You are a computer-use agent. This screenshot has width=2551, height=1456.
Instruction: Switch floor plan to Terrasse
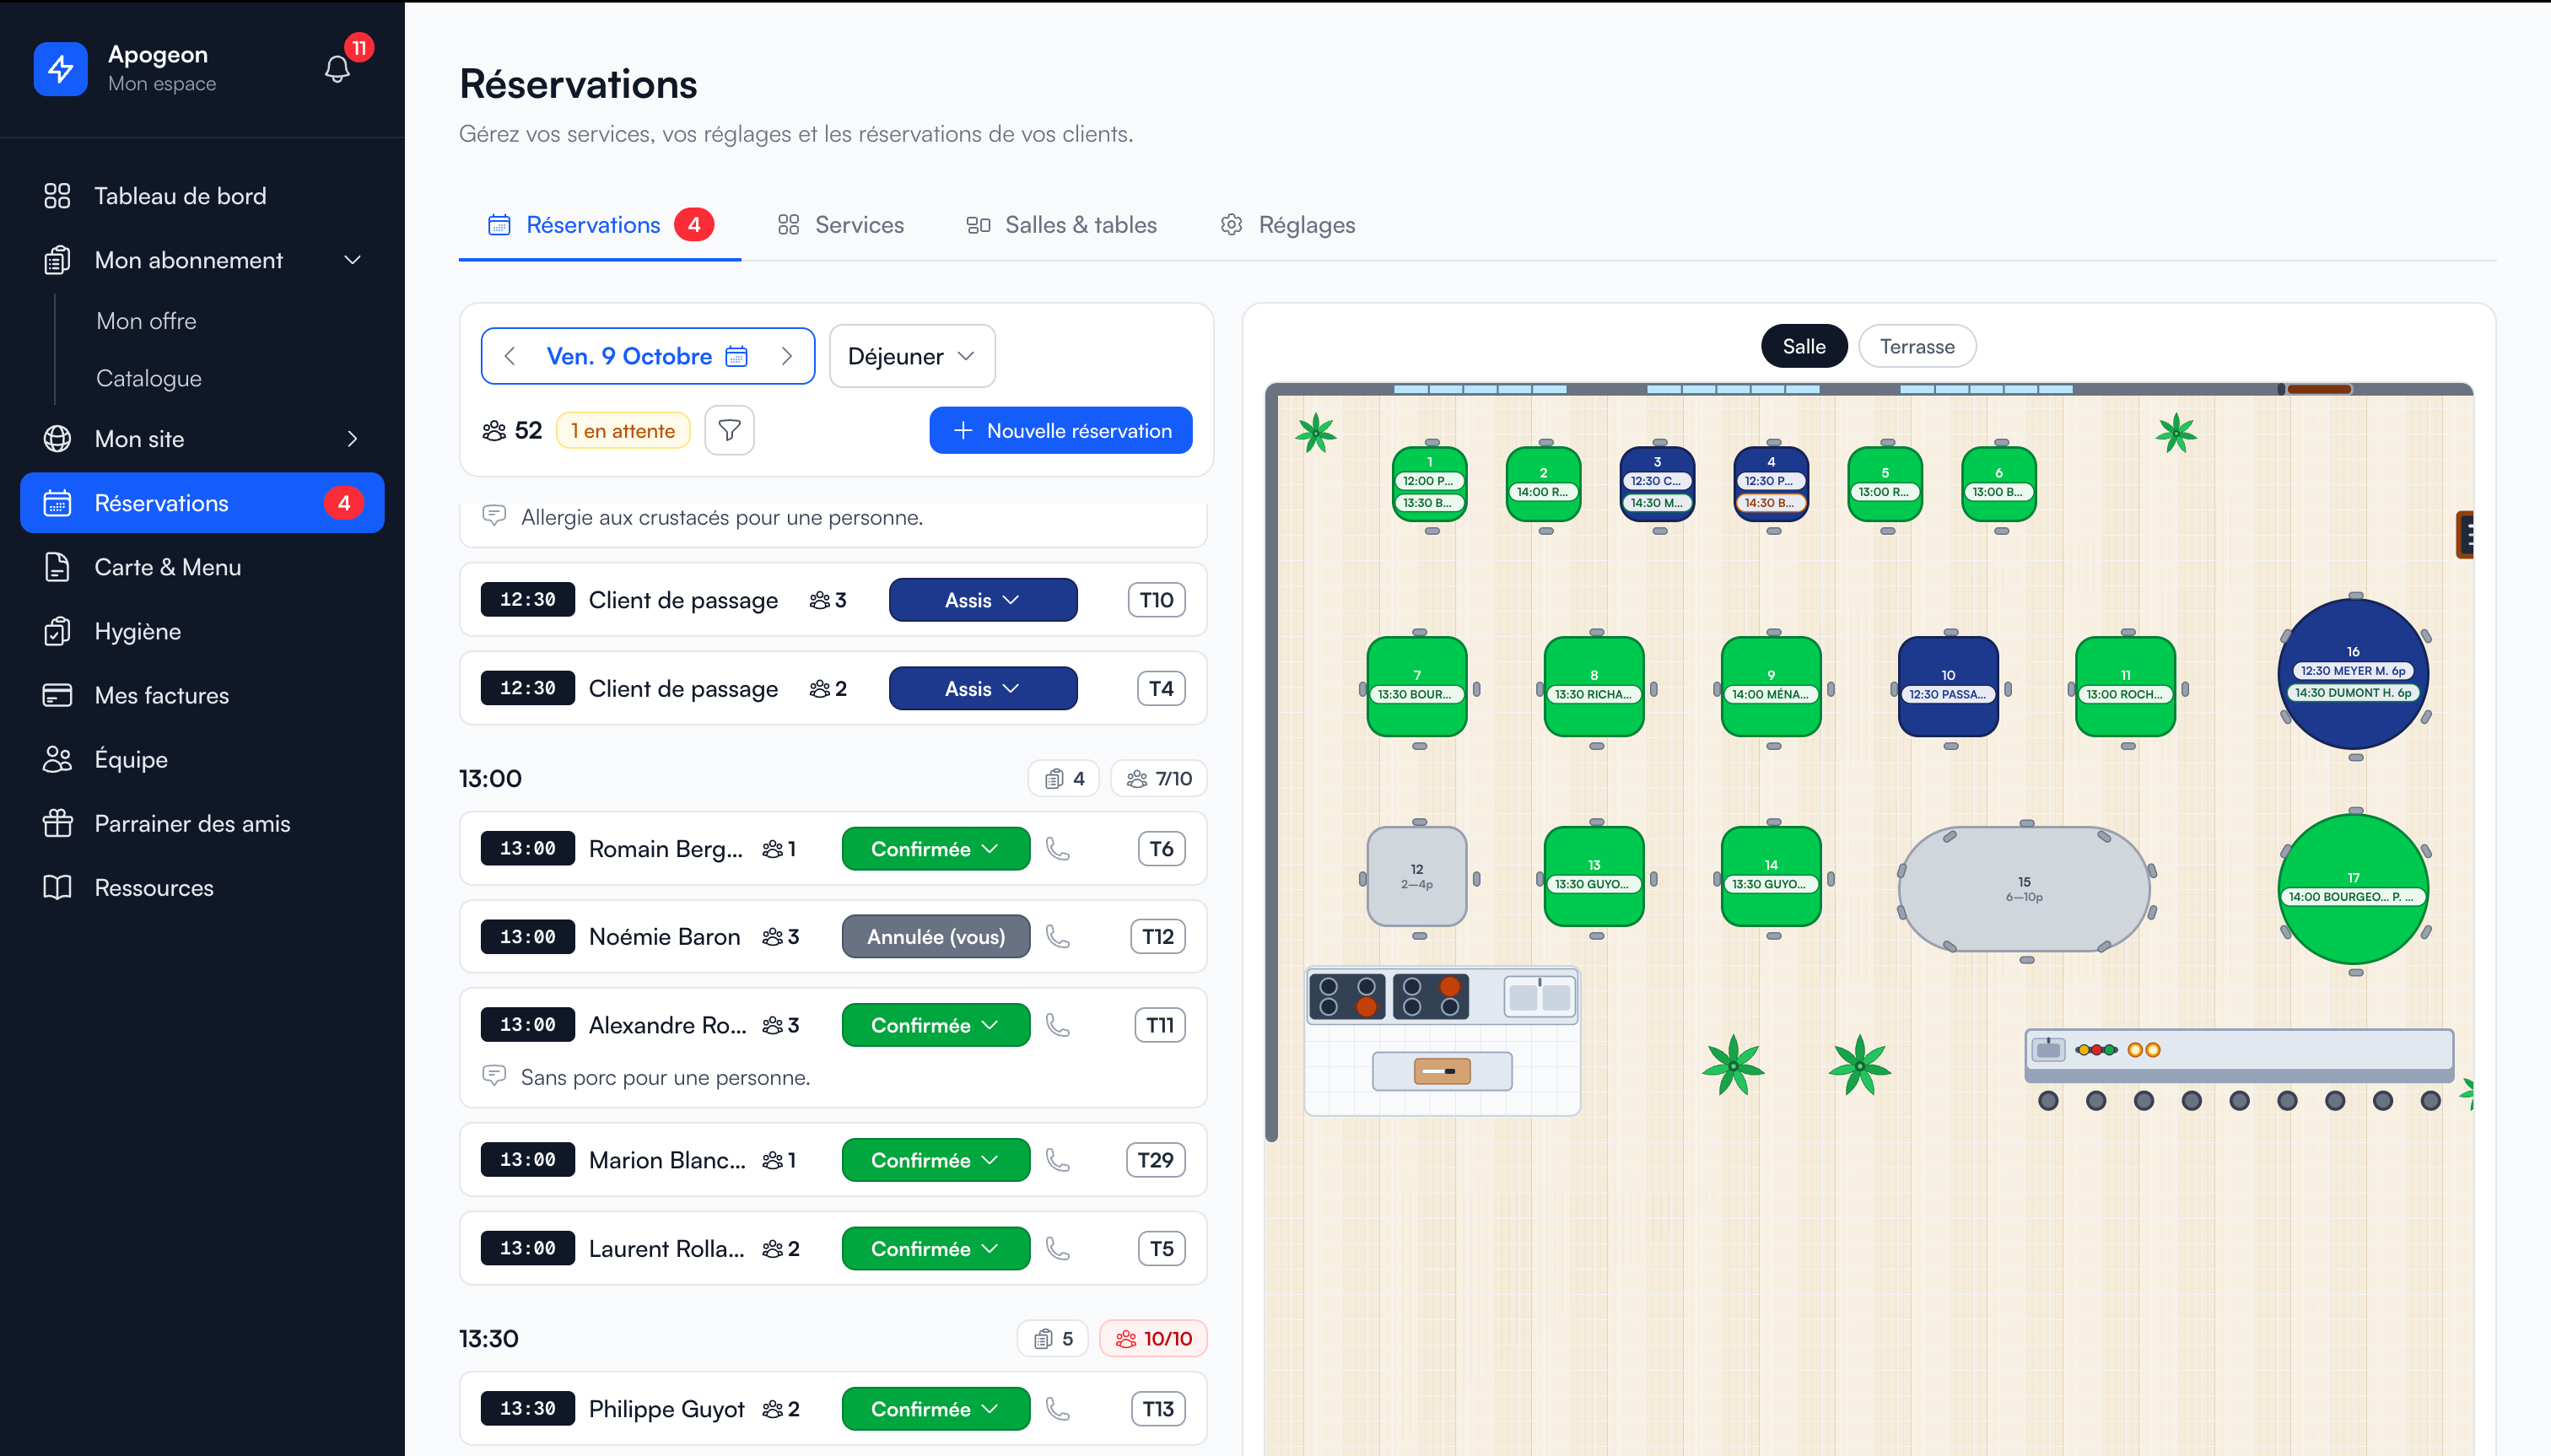1916,347
